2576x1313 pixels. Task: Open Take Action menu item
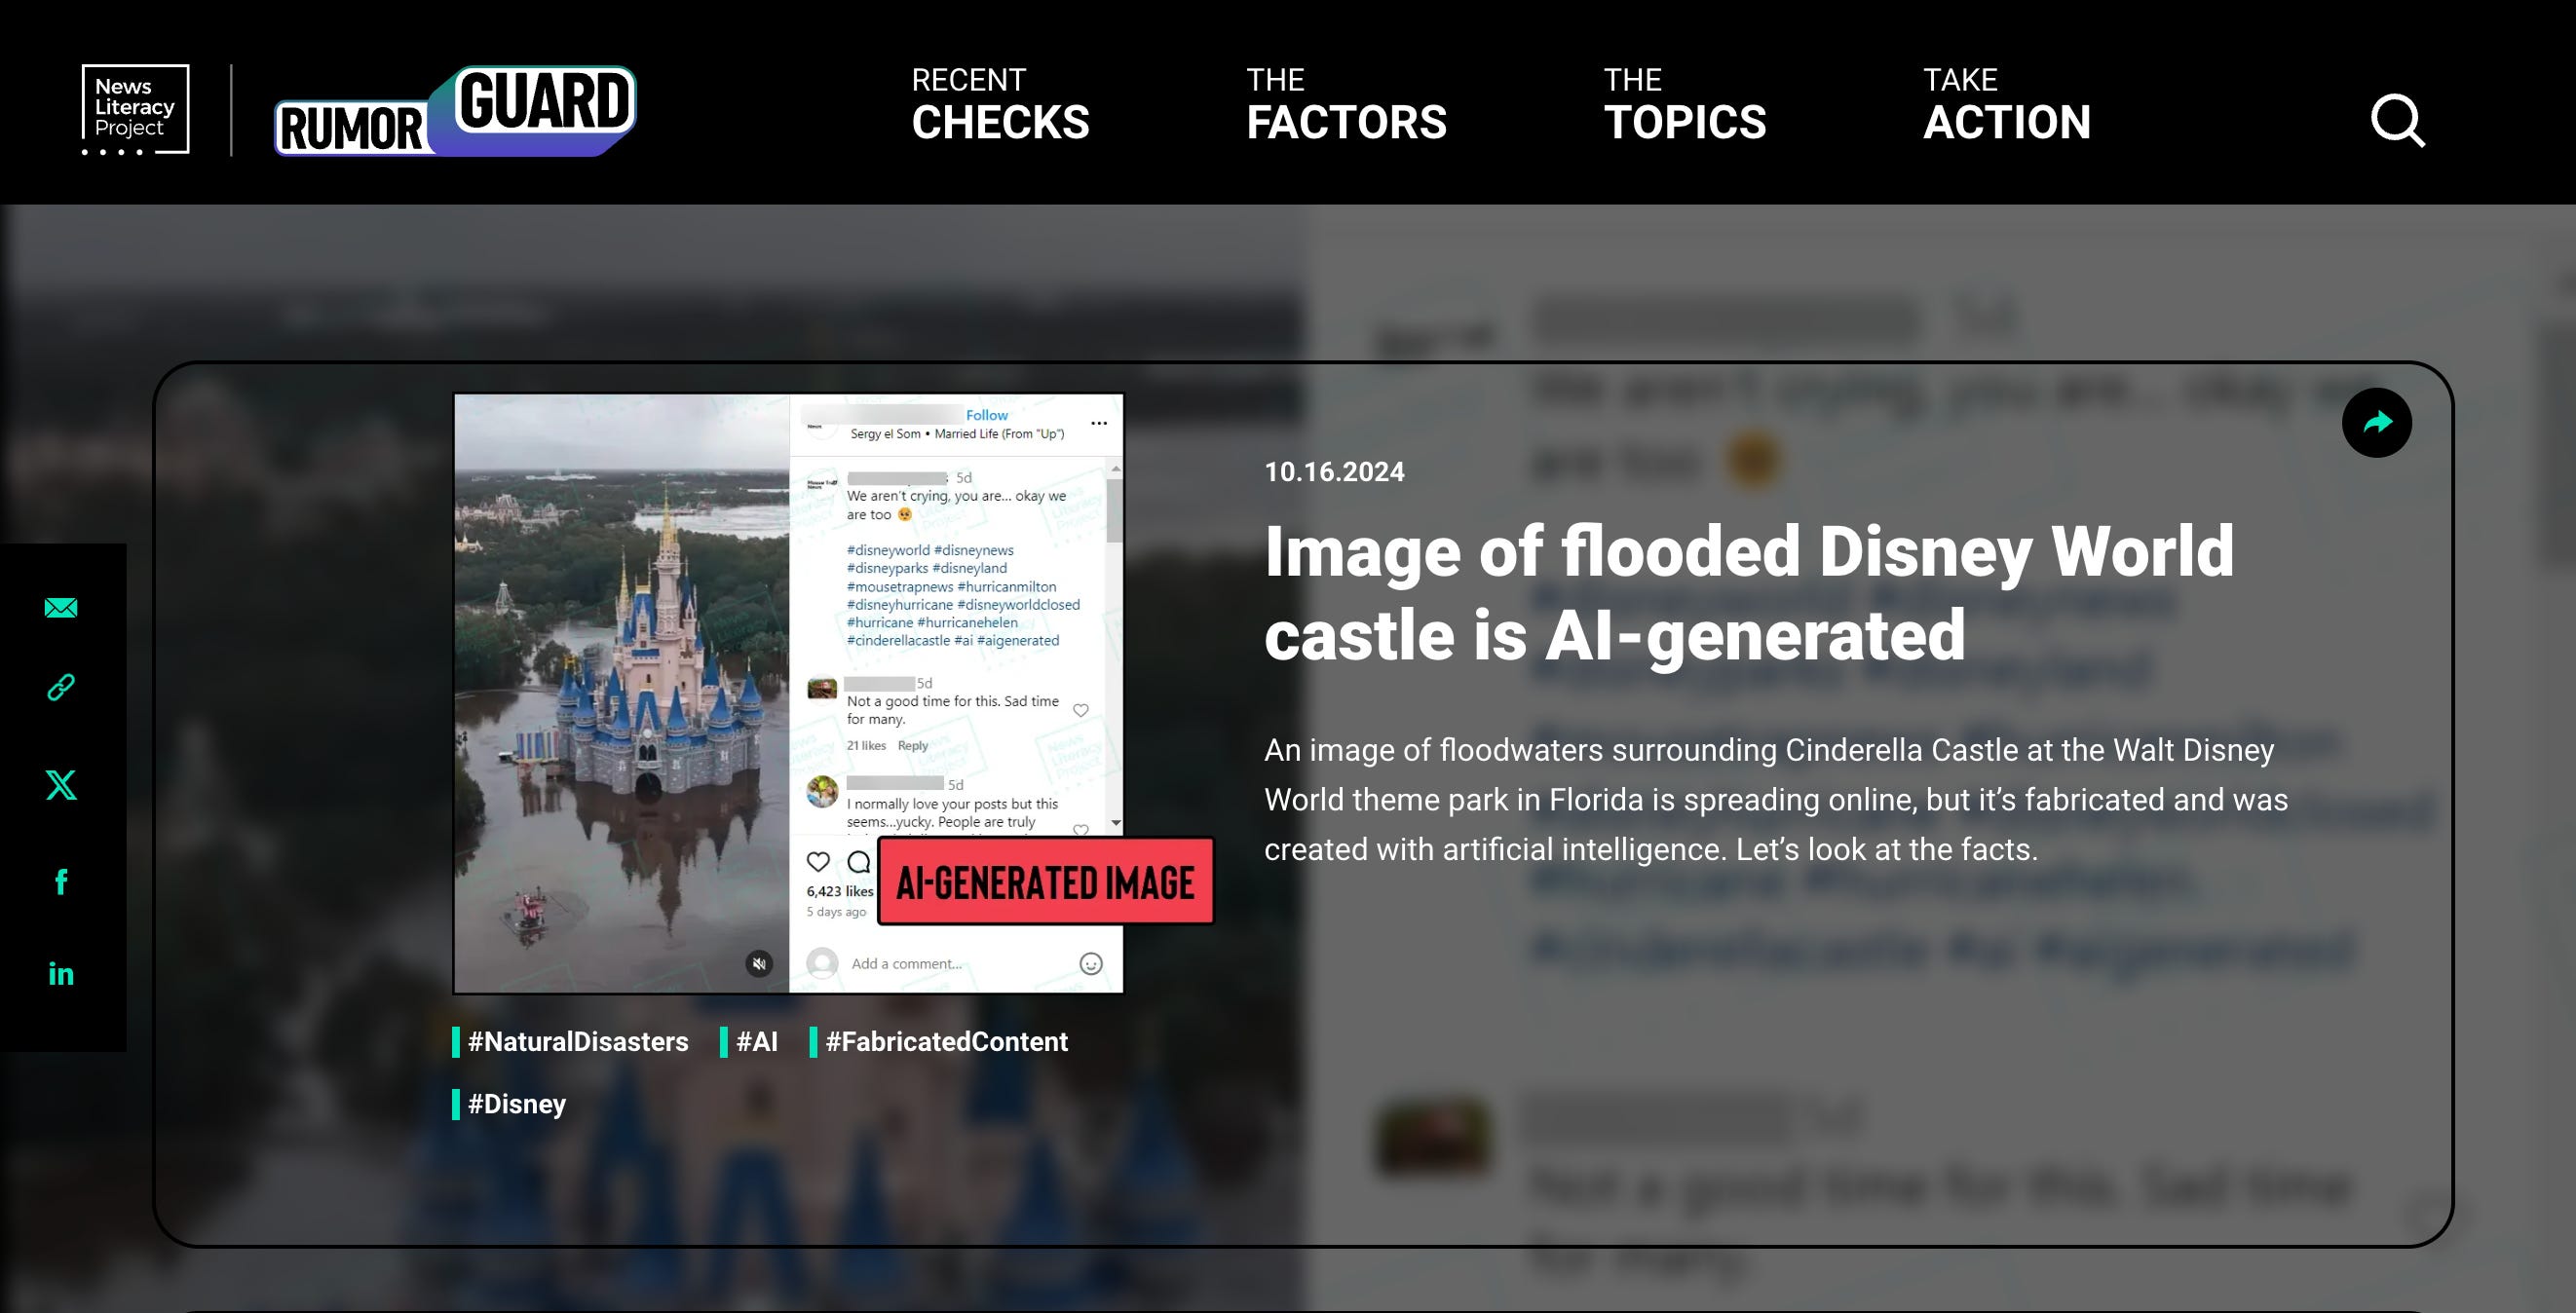(x=2006, y=105)
